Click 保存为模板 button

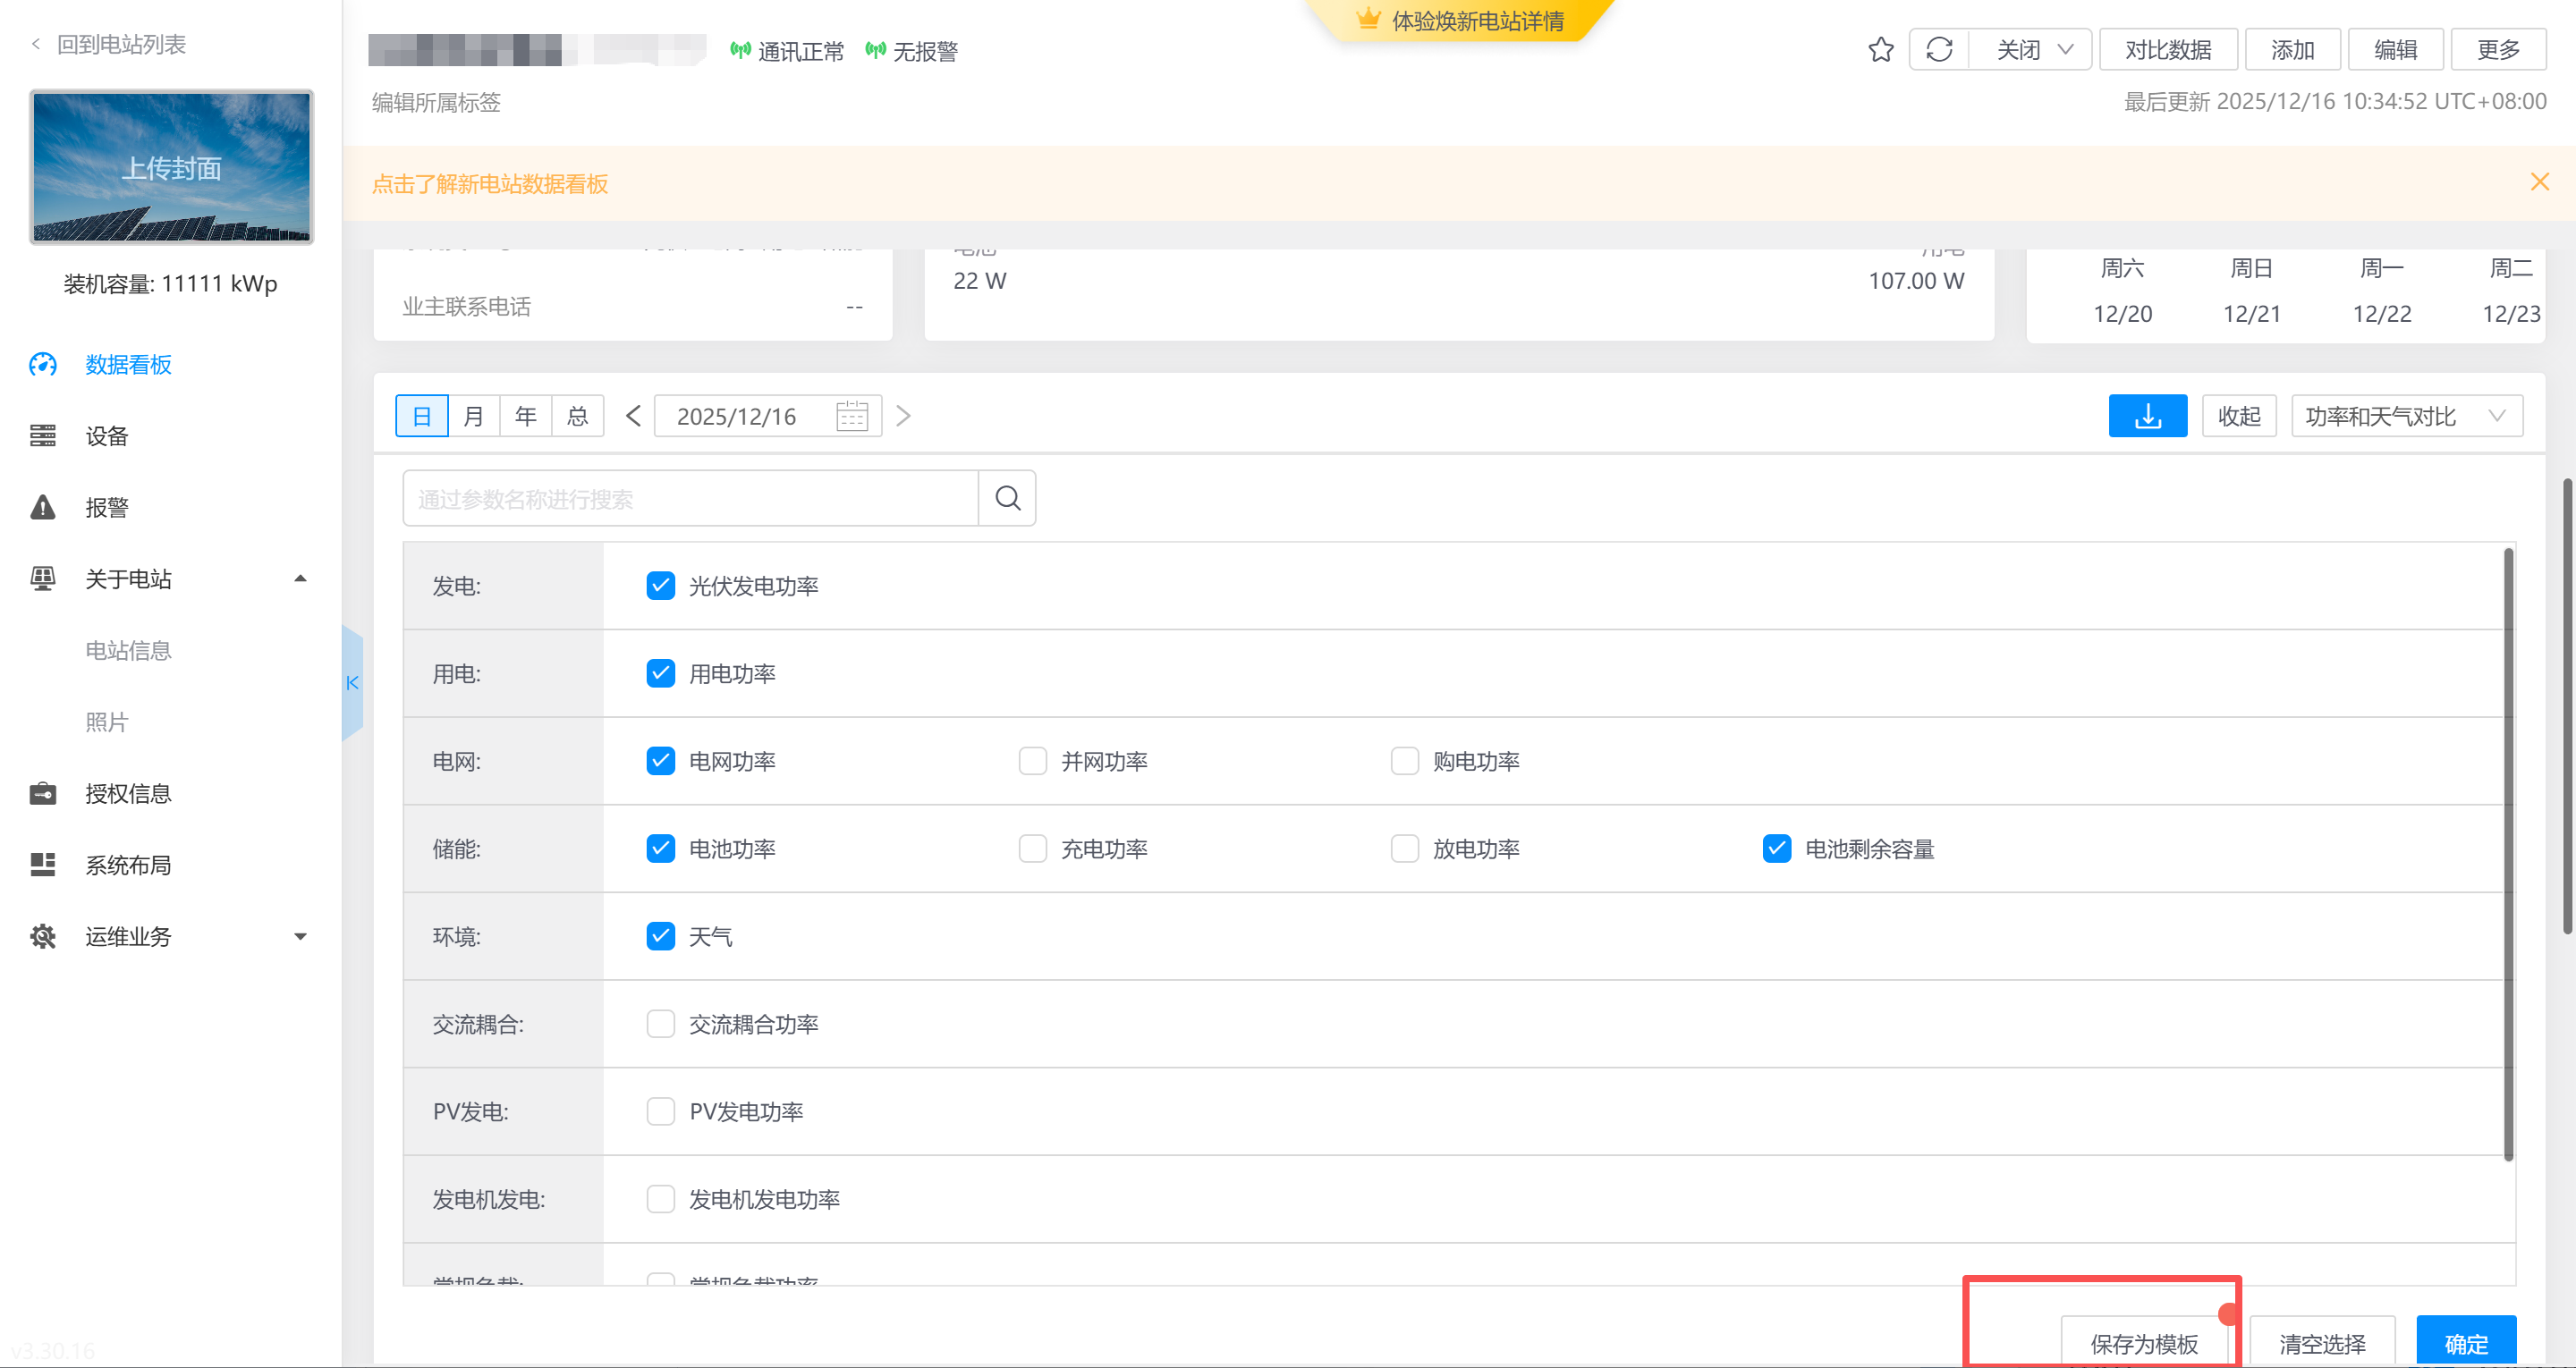pos(2143,1343)
